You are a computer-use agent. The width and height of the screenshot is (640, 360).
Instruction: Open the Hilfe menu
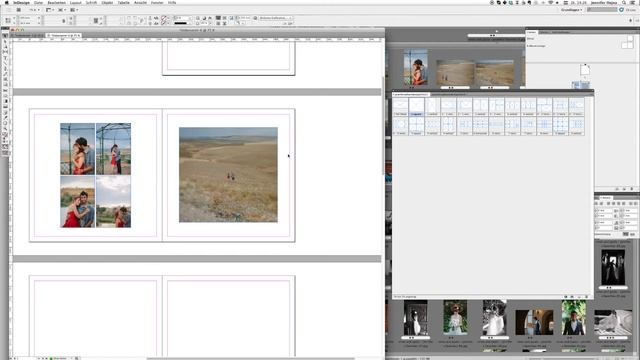[172, 2]
